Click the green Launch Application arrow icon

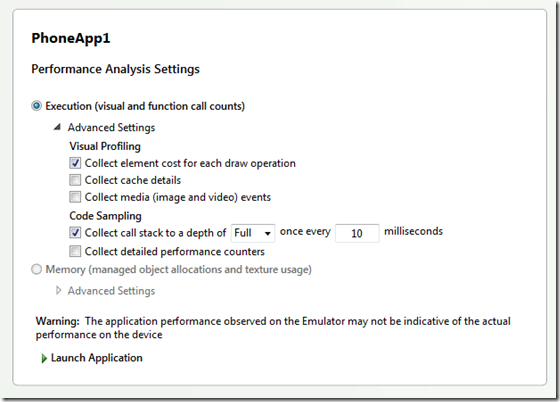44,358
